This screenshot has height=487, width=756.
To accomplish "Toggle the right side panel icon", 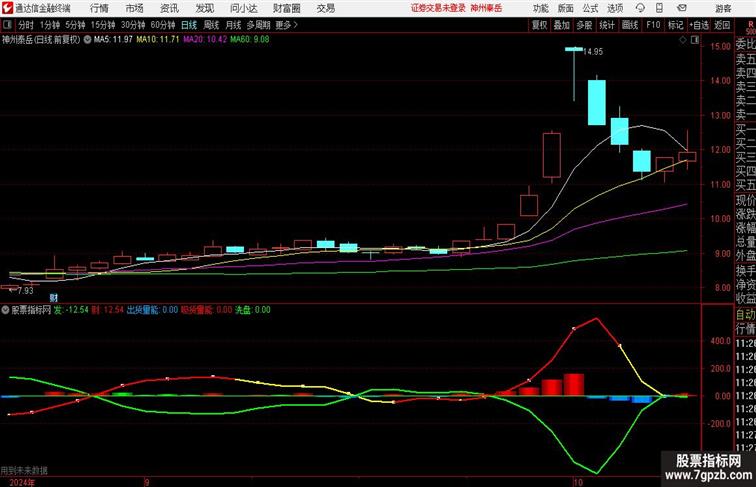I will pos(695,41).
